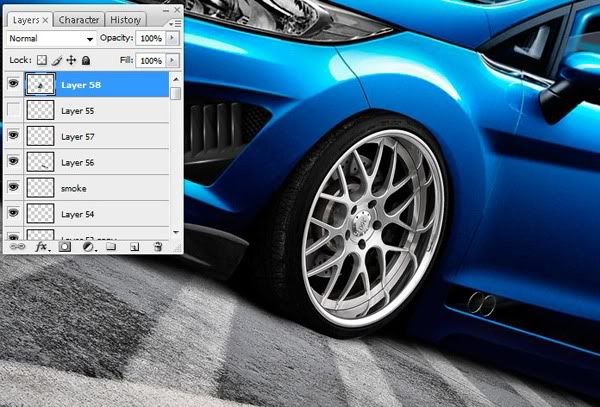Lock image pixels with brush icon

coord(57,60)
